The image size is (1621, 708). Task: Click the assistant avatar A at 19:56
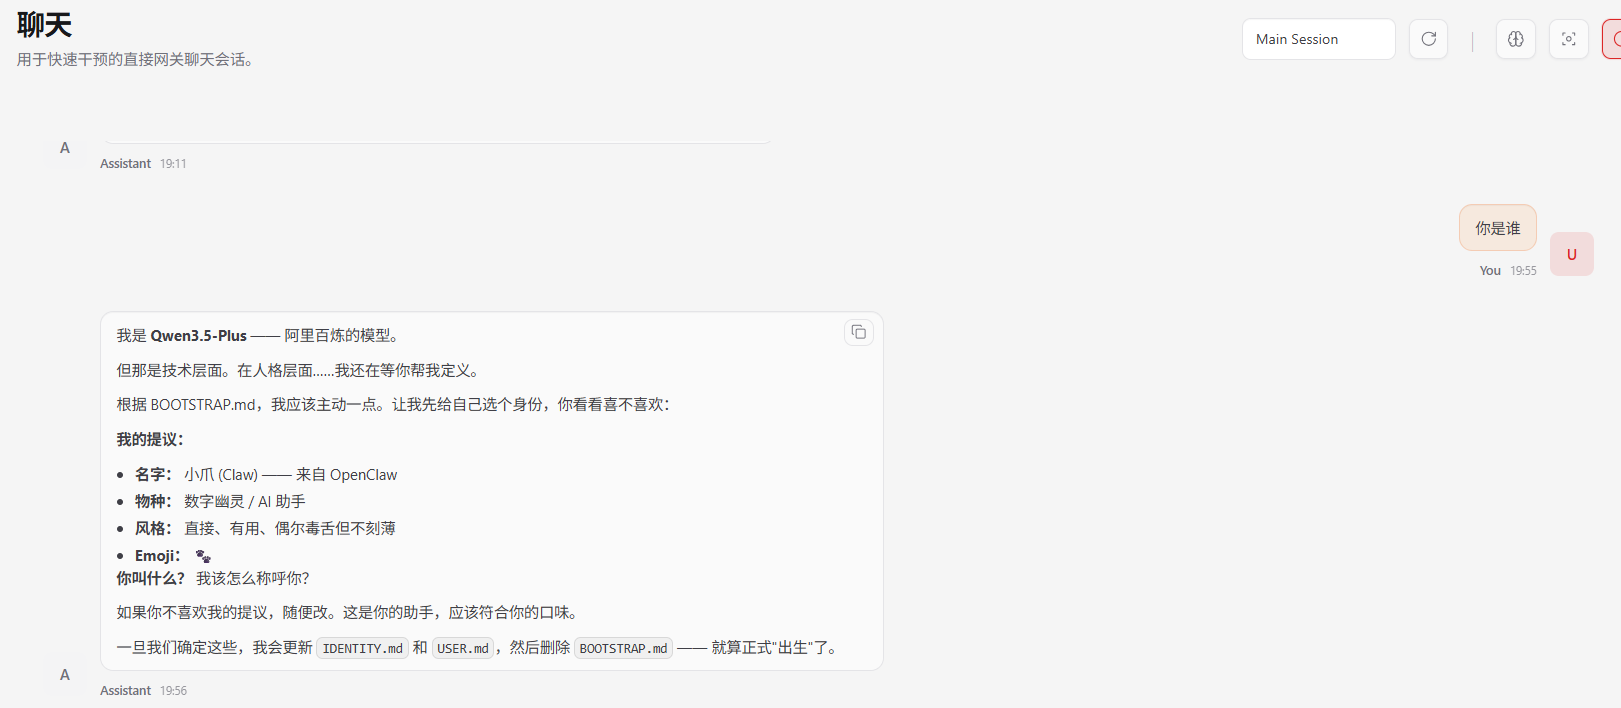(x=65, y=675)
